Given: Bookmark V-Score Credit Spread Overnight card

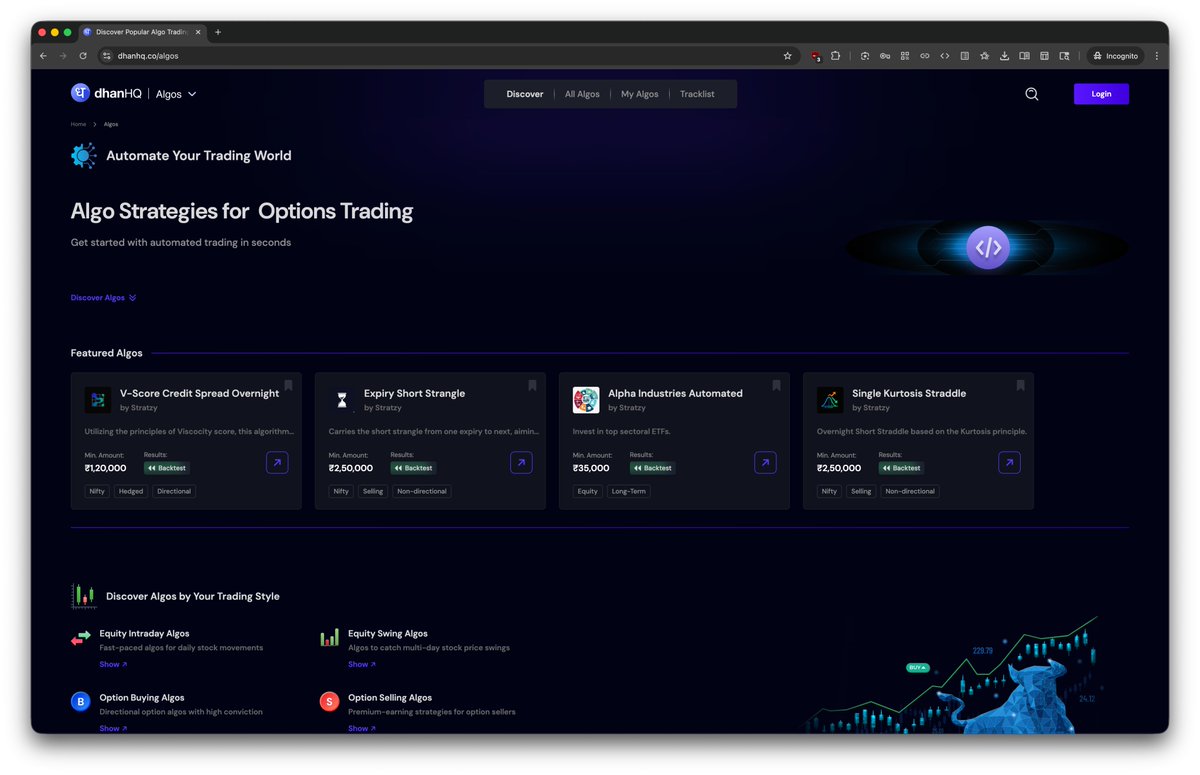Looking at the screenshot, I should click(x=288, y=385).
